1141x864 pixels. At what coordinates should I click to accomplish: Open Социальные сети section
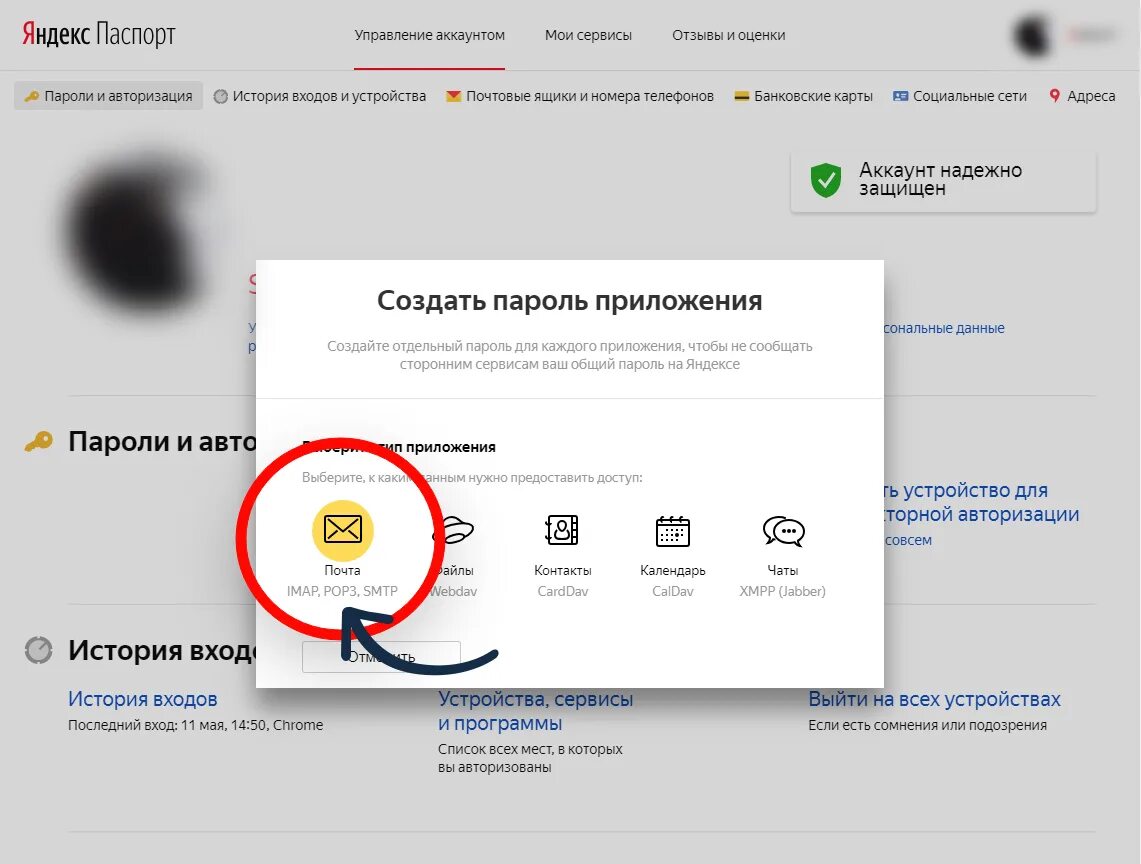pyautogui.click(x=960, y=96)
